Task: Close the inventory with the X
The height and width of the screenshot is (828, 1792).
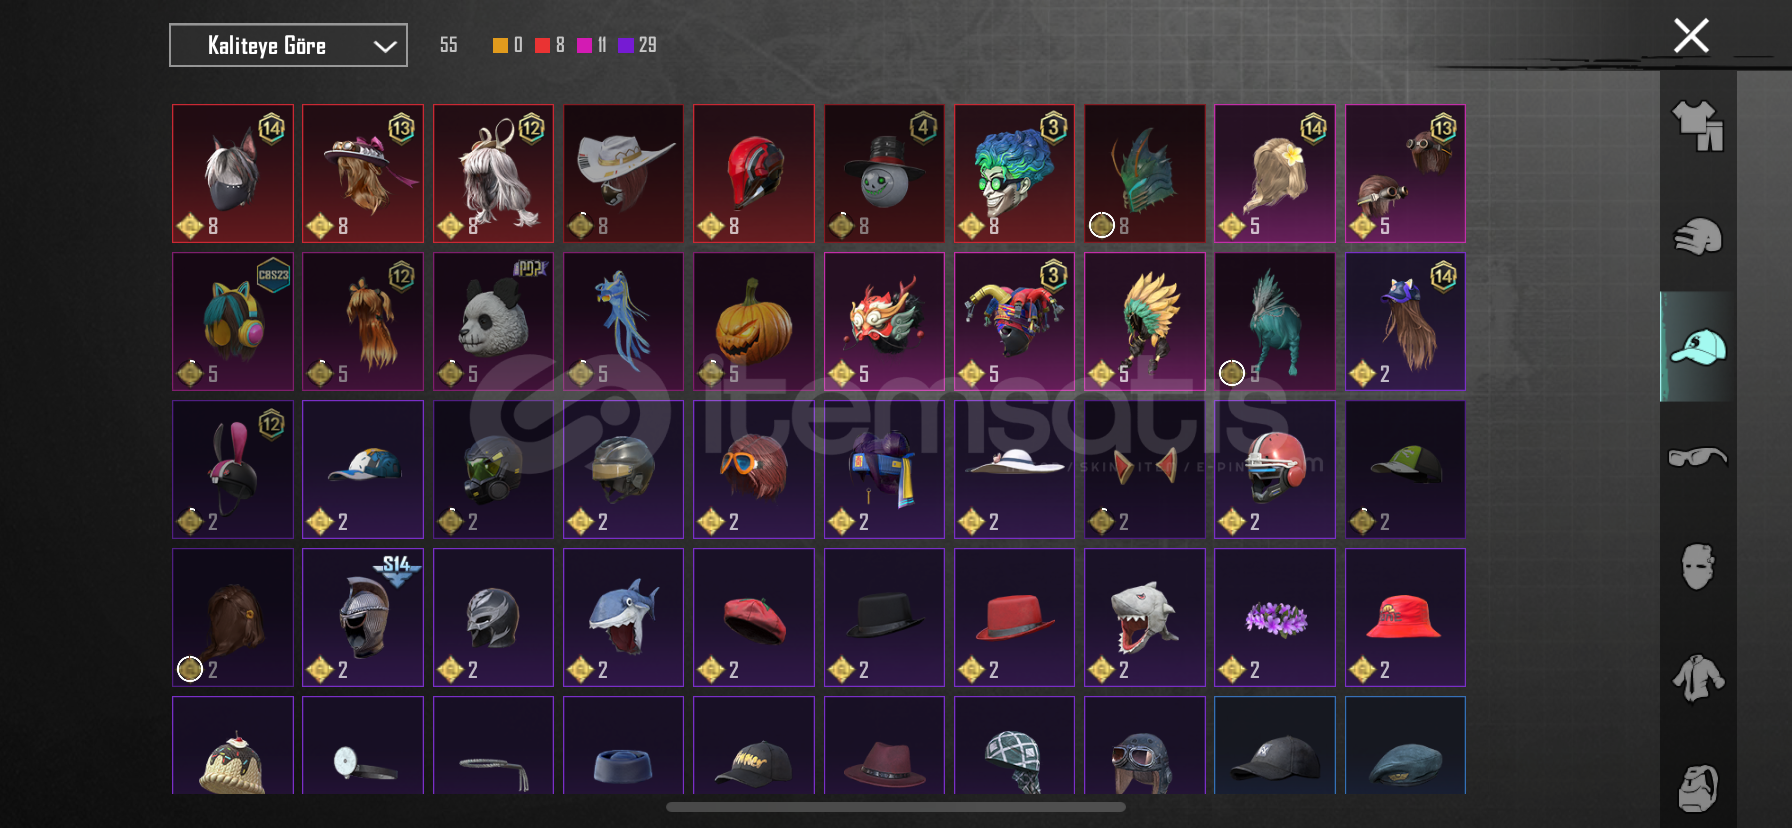Action: pyautogui.click(x=1691, y=36)
